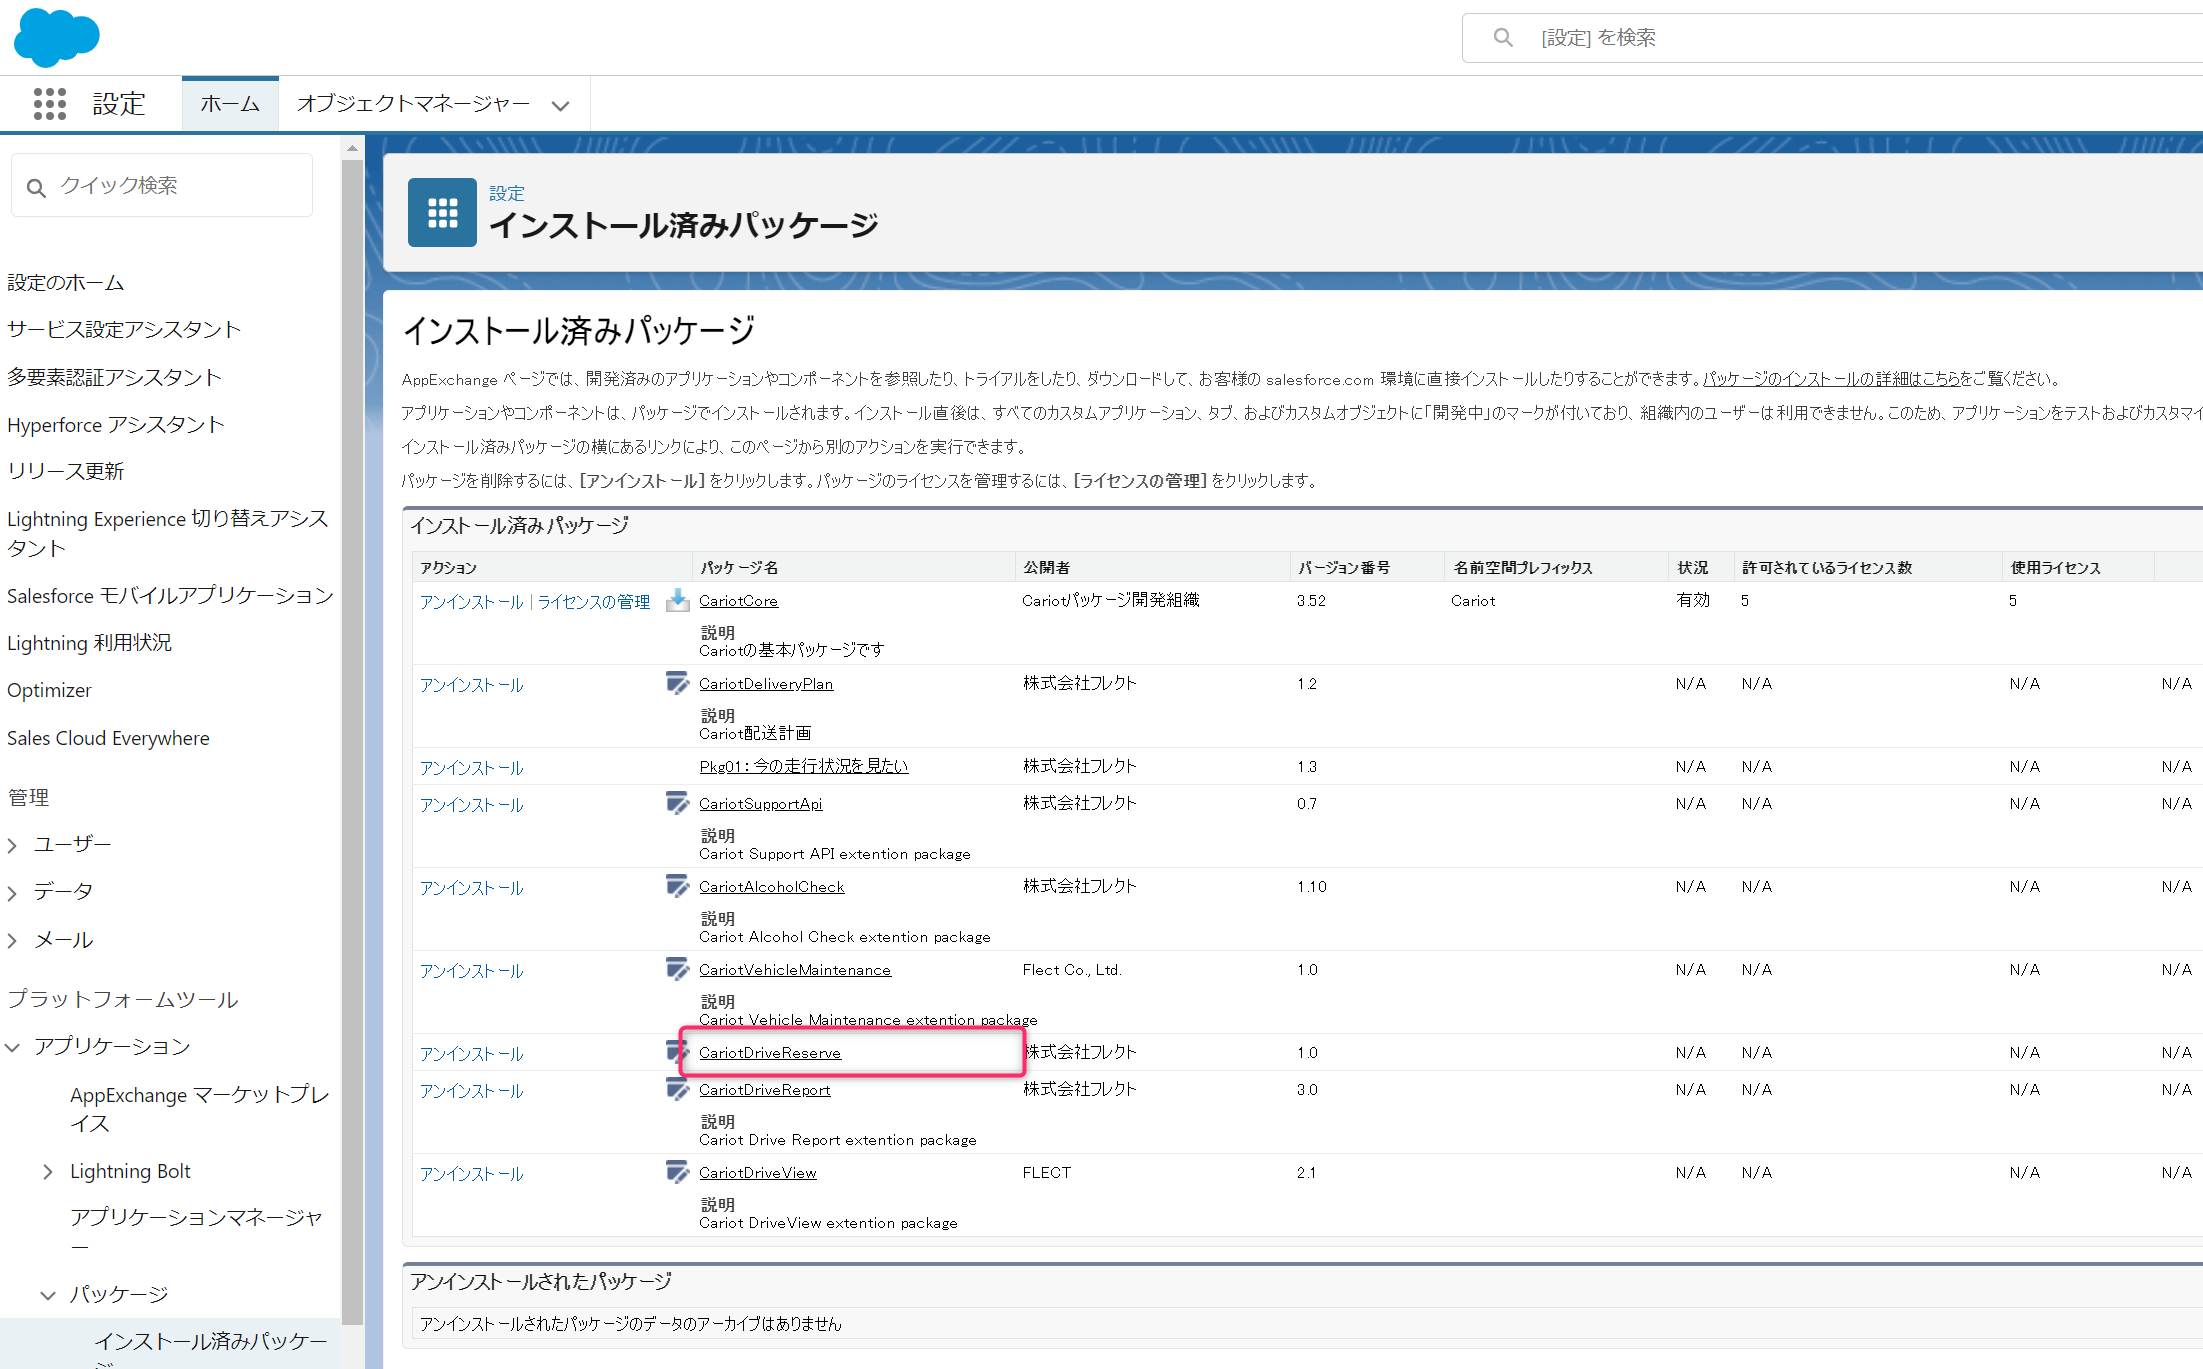
Task: Open Lightning 利用状況 in sidebar
Action: click(x=90, y=643)
